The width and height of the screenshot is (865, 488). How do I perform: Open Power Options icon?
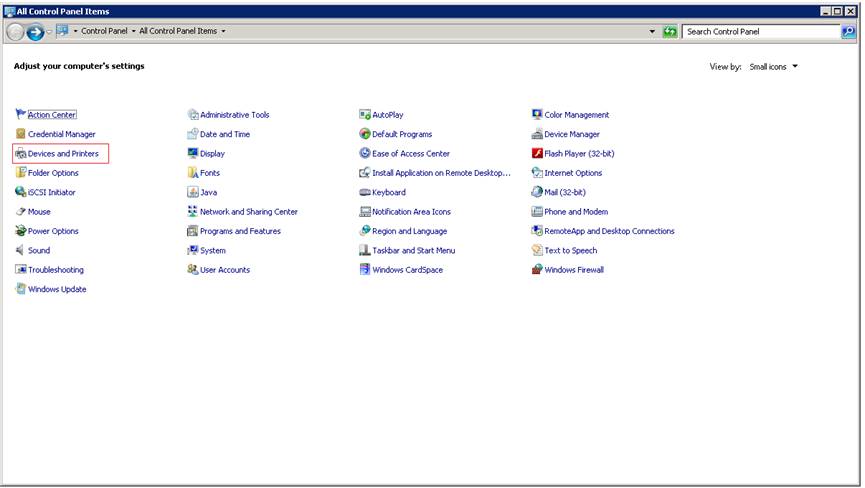[x=20, y=230]
